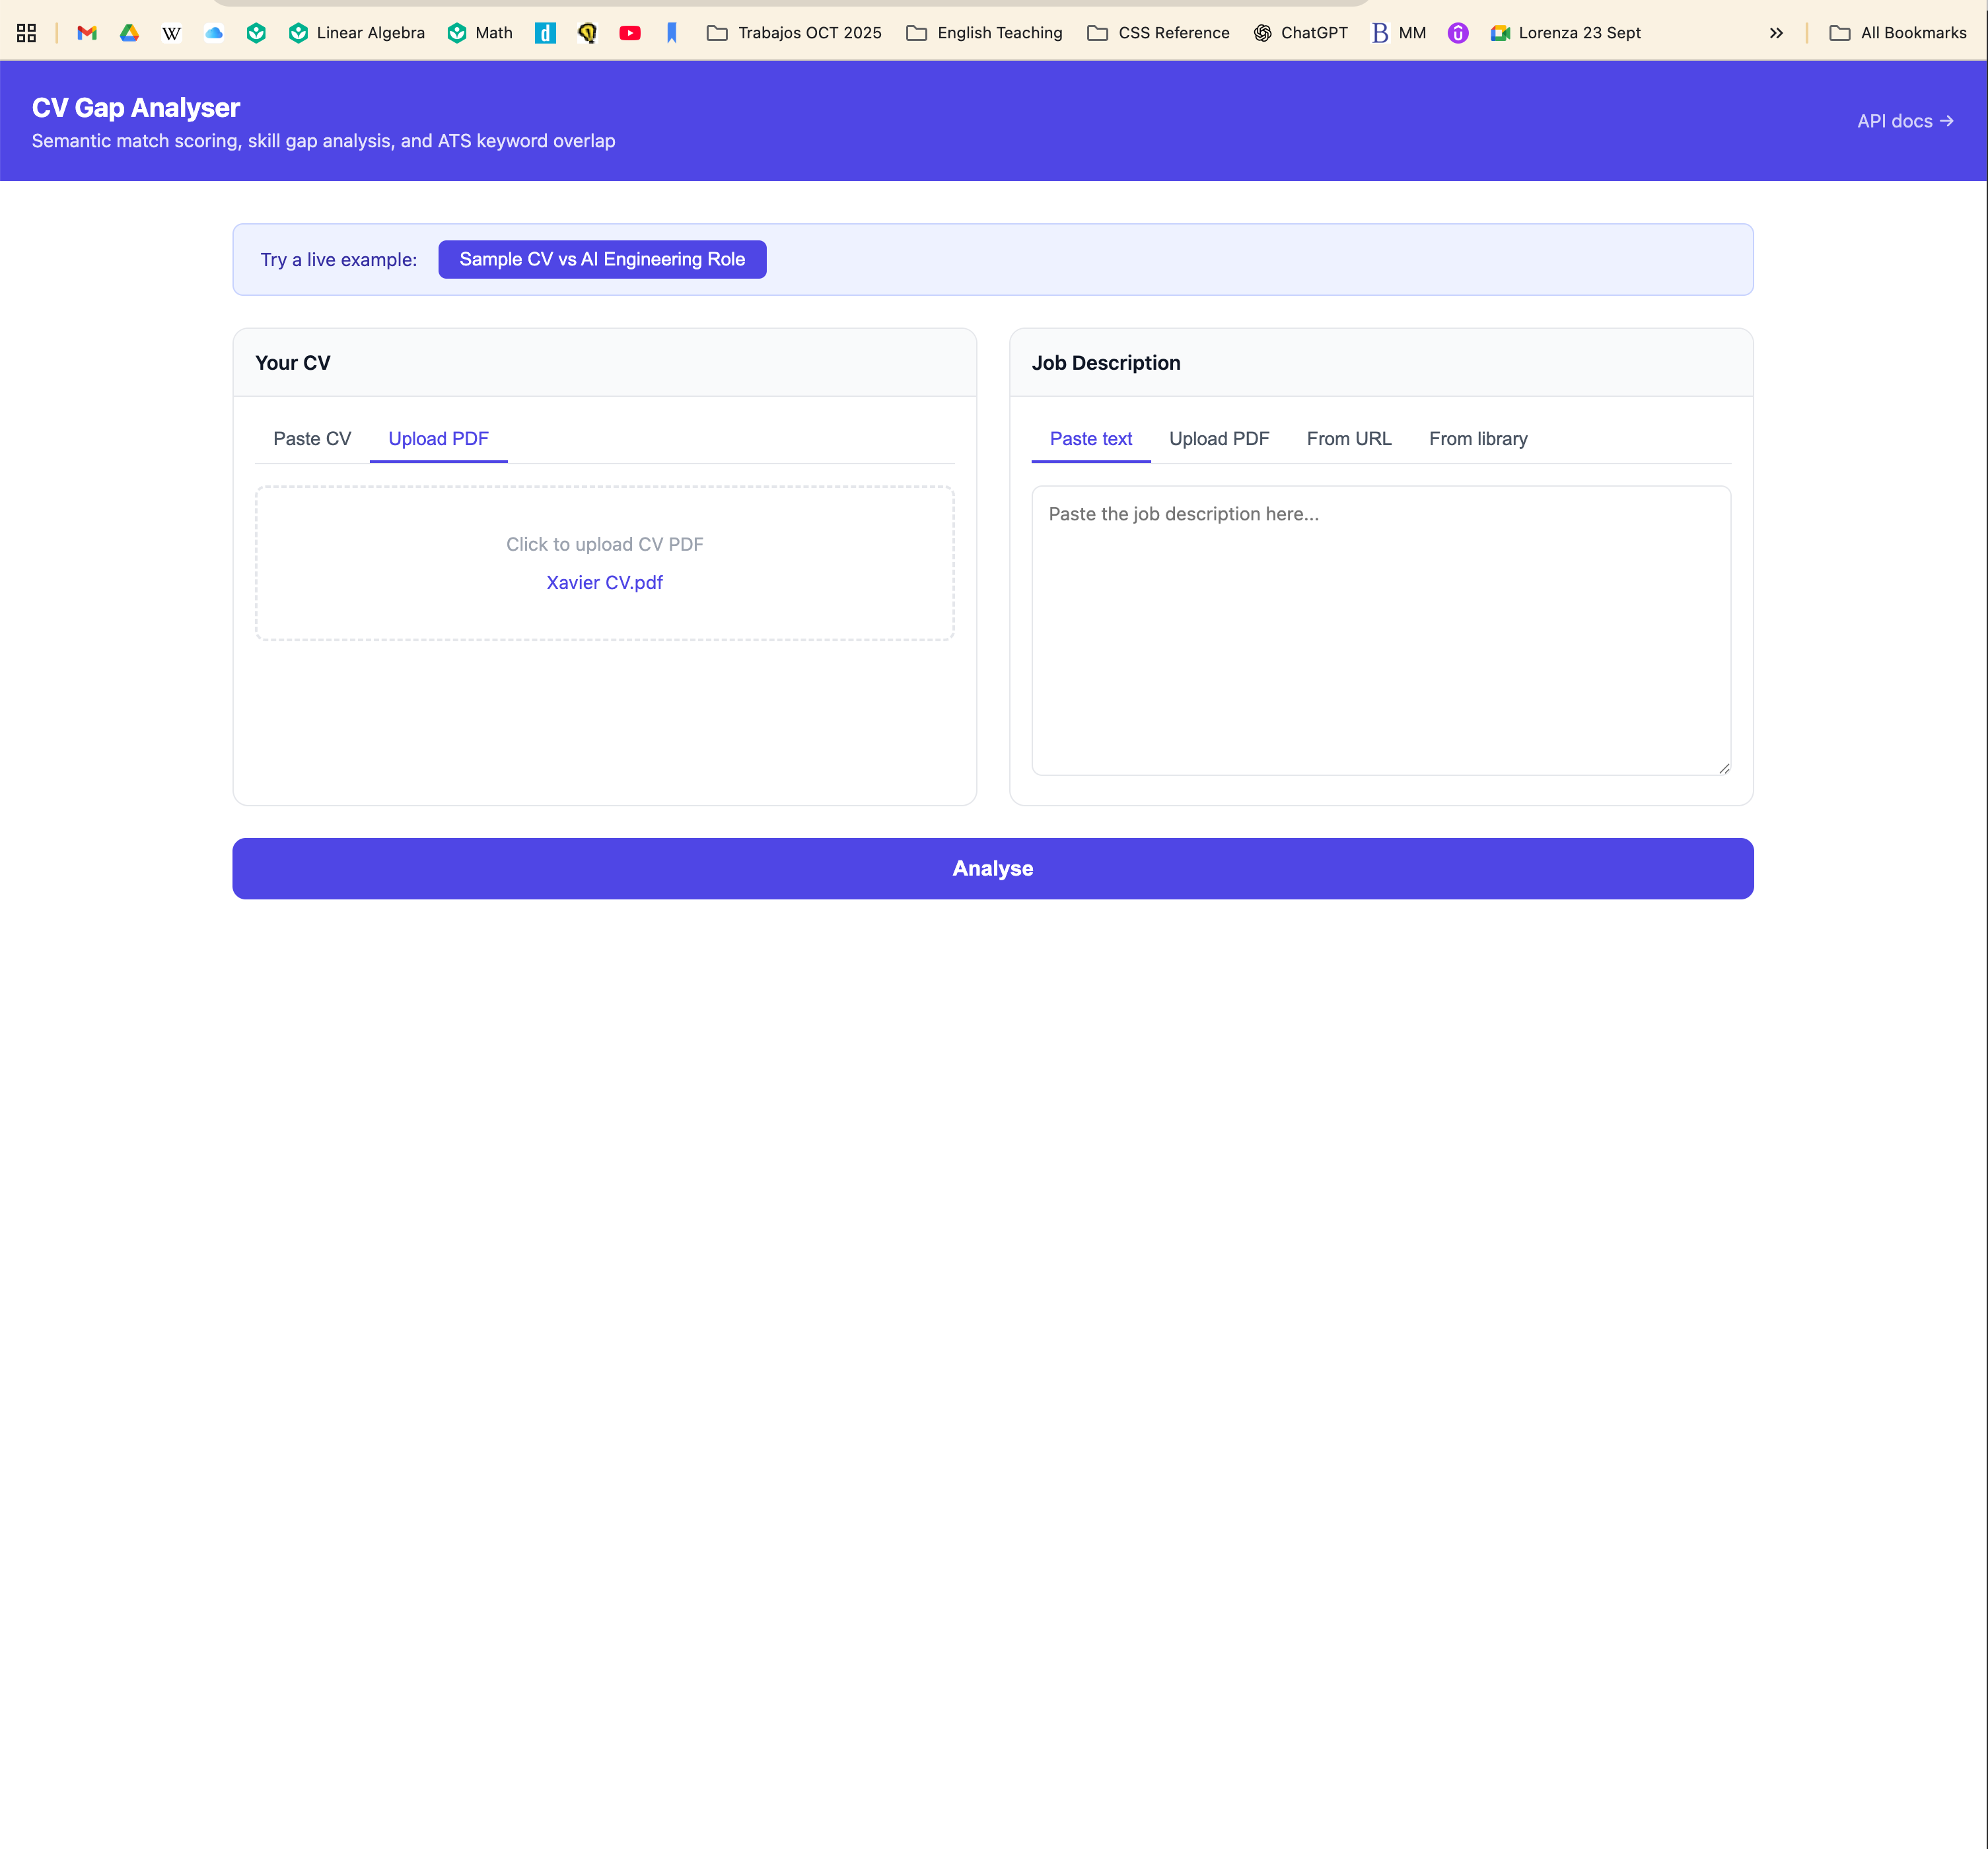
Task: Click the Your CV panel heading
Action: (292, 363)
